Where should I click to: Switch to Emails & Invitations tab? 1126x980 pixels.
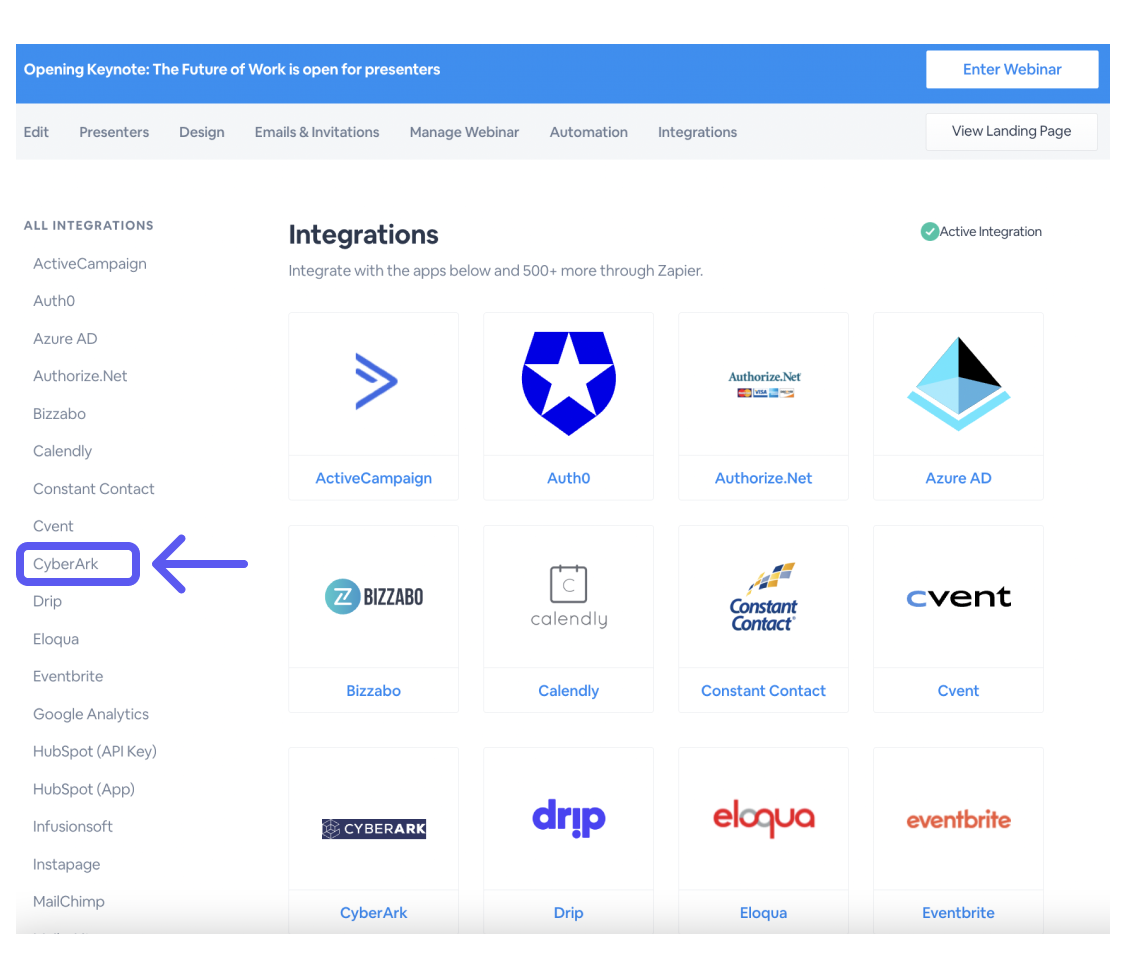[317, 132]
